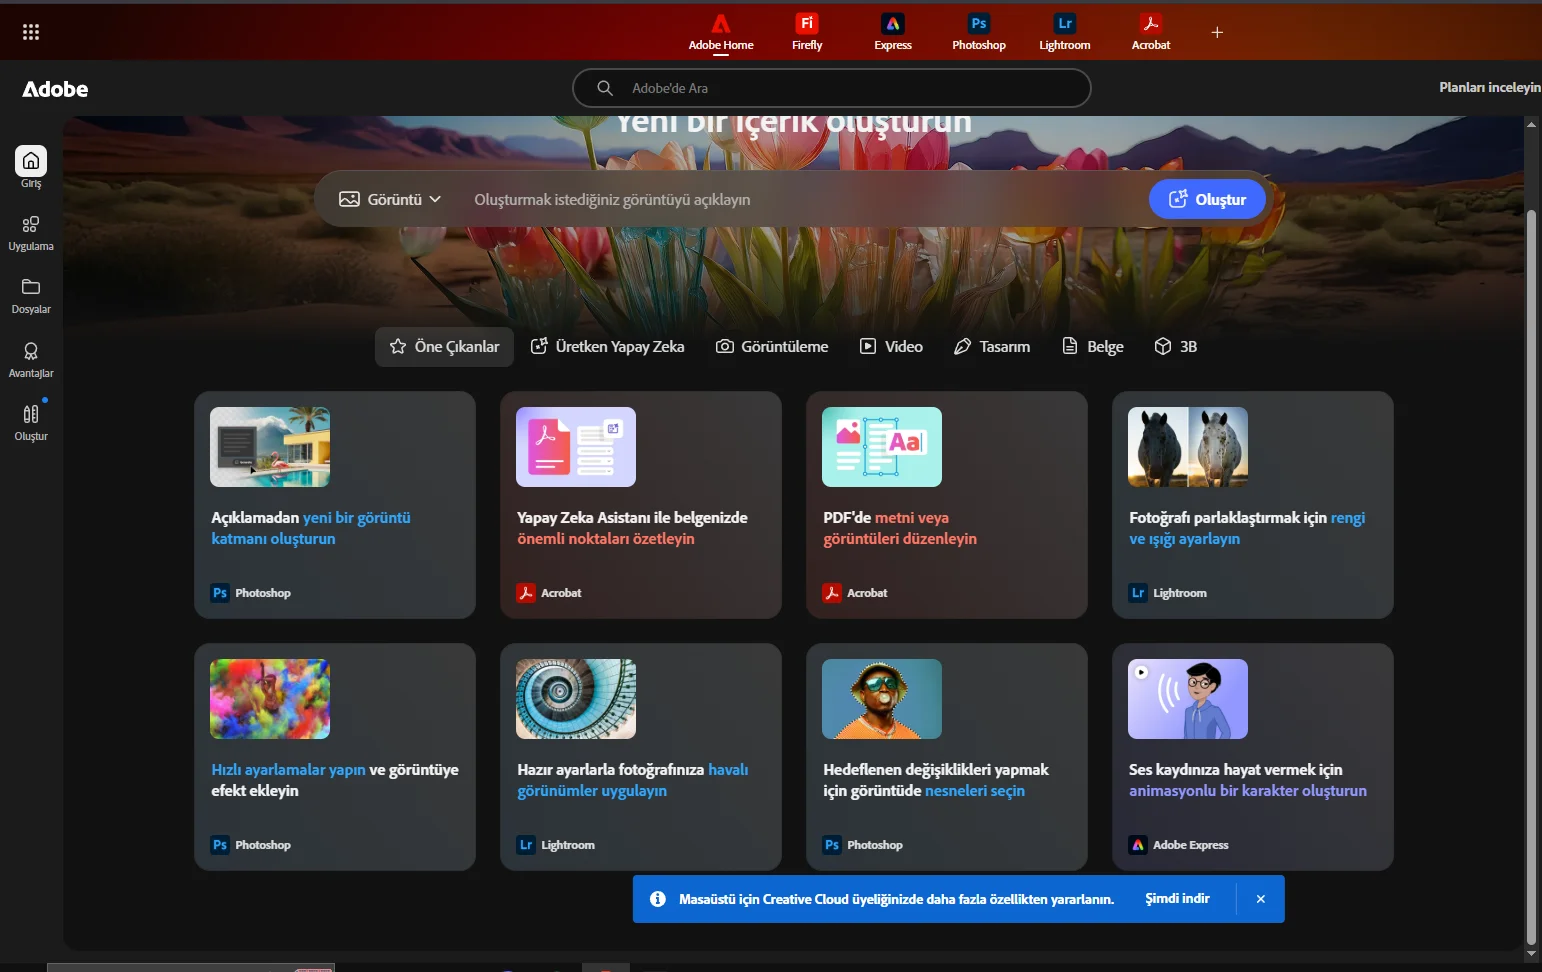Click the man with sunglasses thumbnail
Viewport: 1542px width, 972px height.
(882, 699)
